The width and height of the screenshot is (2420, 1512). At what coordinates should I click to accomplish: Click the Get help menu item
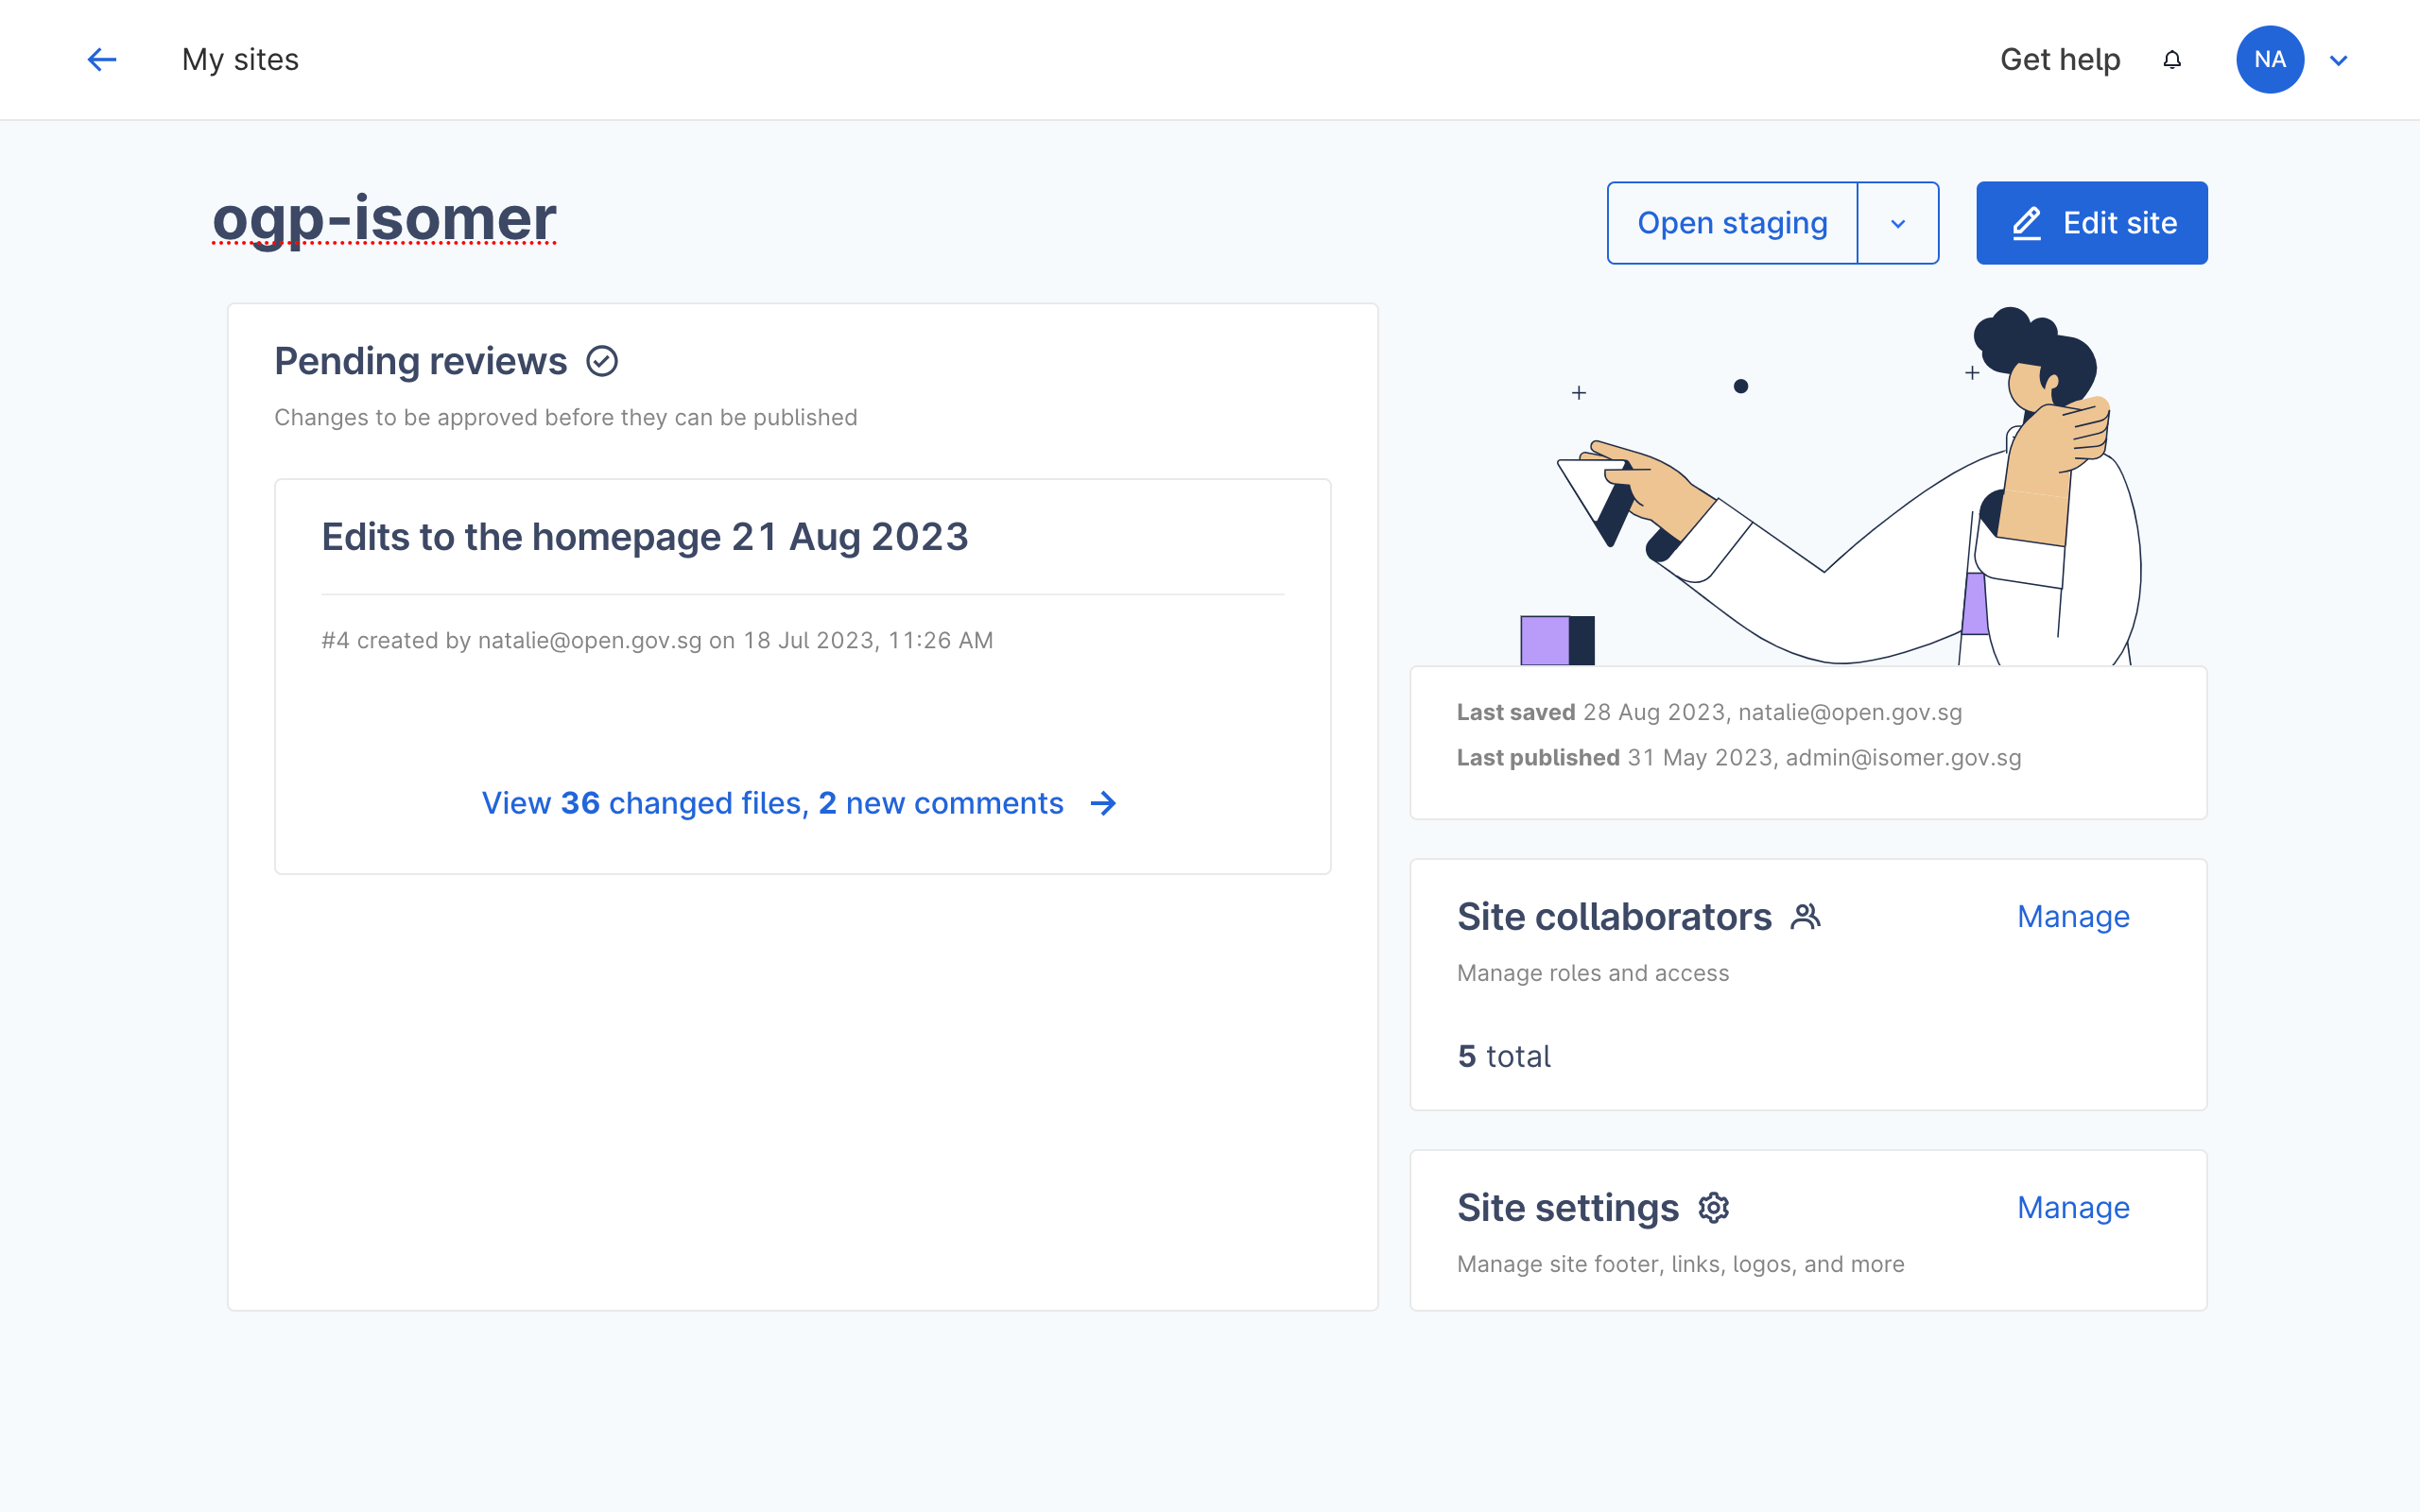(2059, 58)
